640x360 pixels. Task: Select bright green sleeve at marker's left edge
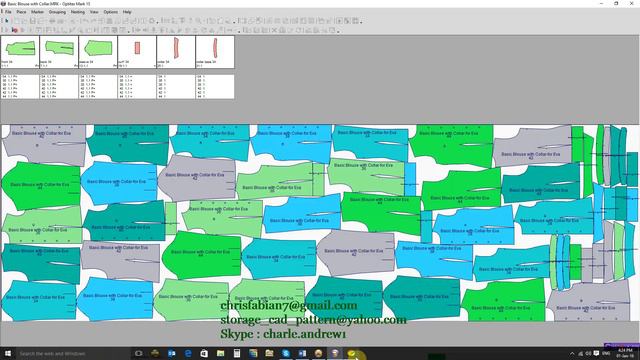(x=41, y=186)
